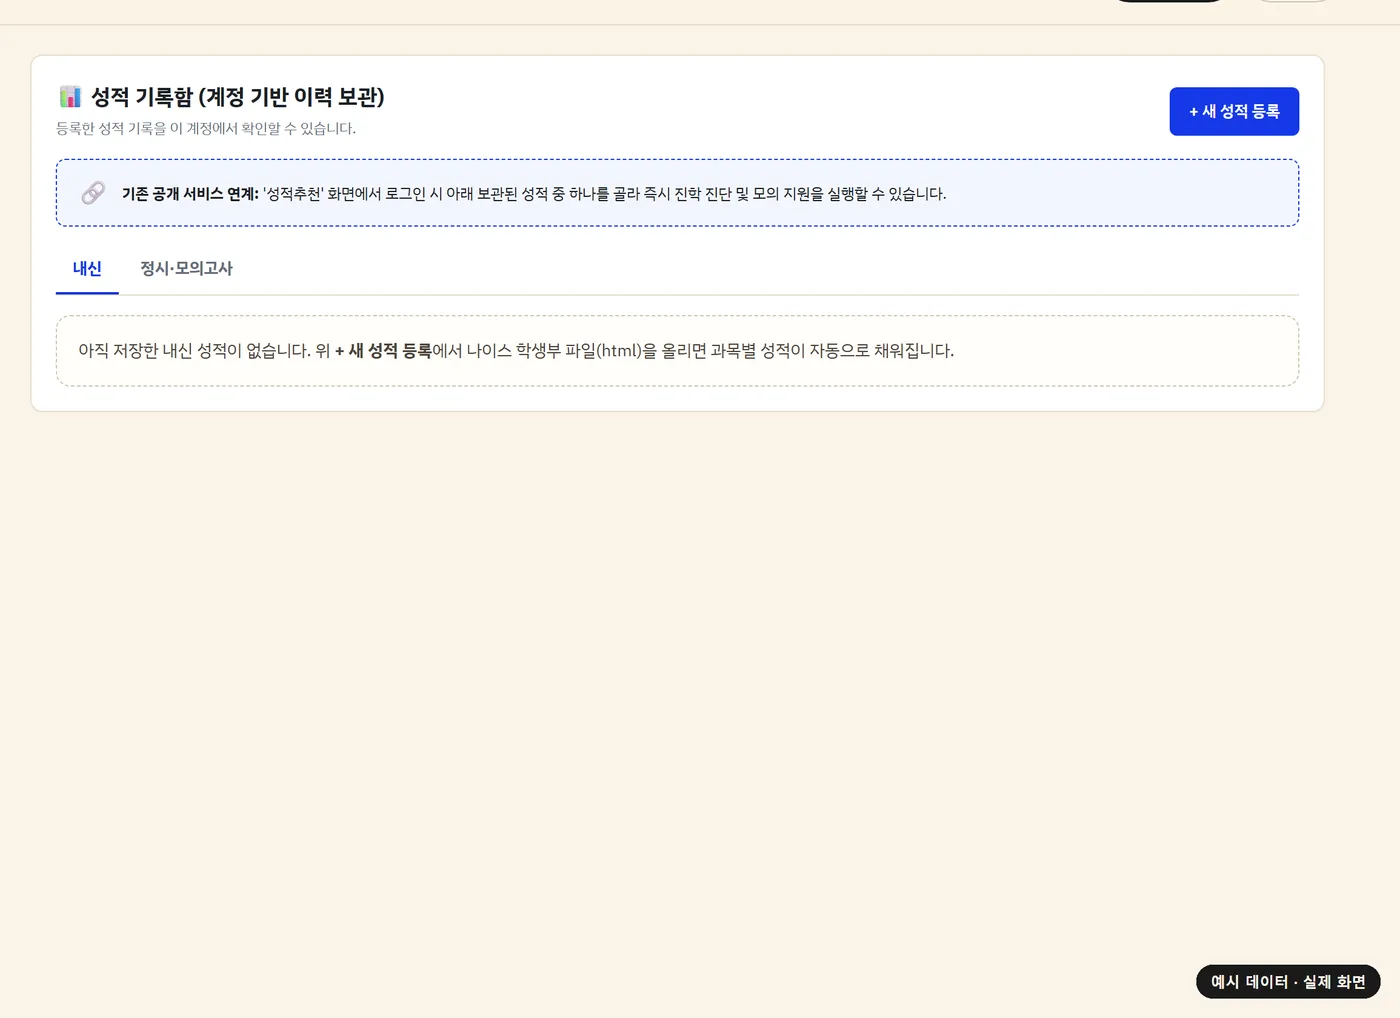Switch to the 내신 tab
The width and height of the screenshot is (1400, 1018).
(x=87, y=268)
